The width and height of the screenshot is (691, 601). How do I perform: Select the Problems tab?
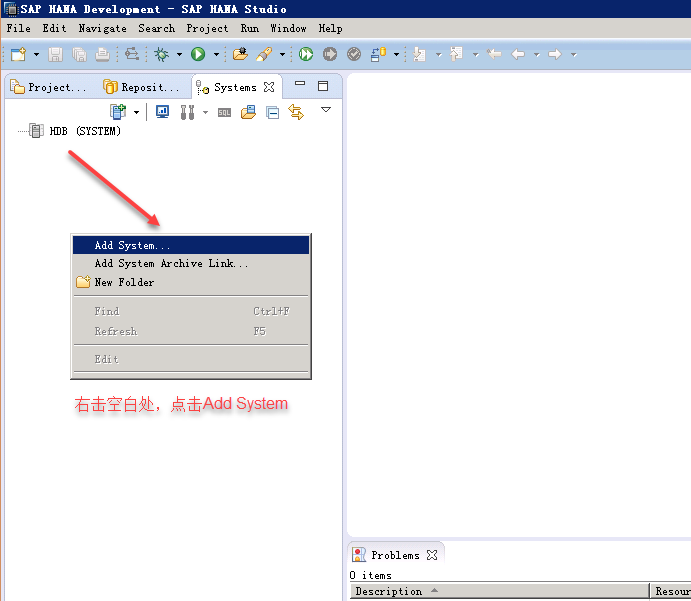pyautogui.click(x=395, y=555)
